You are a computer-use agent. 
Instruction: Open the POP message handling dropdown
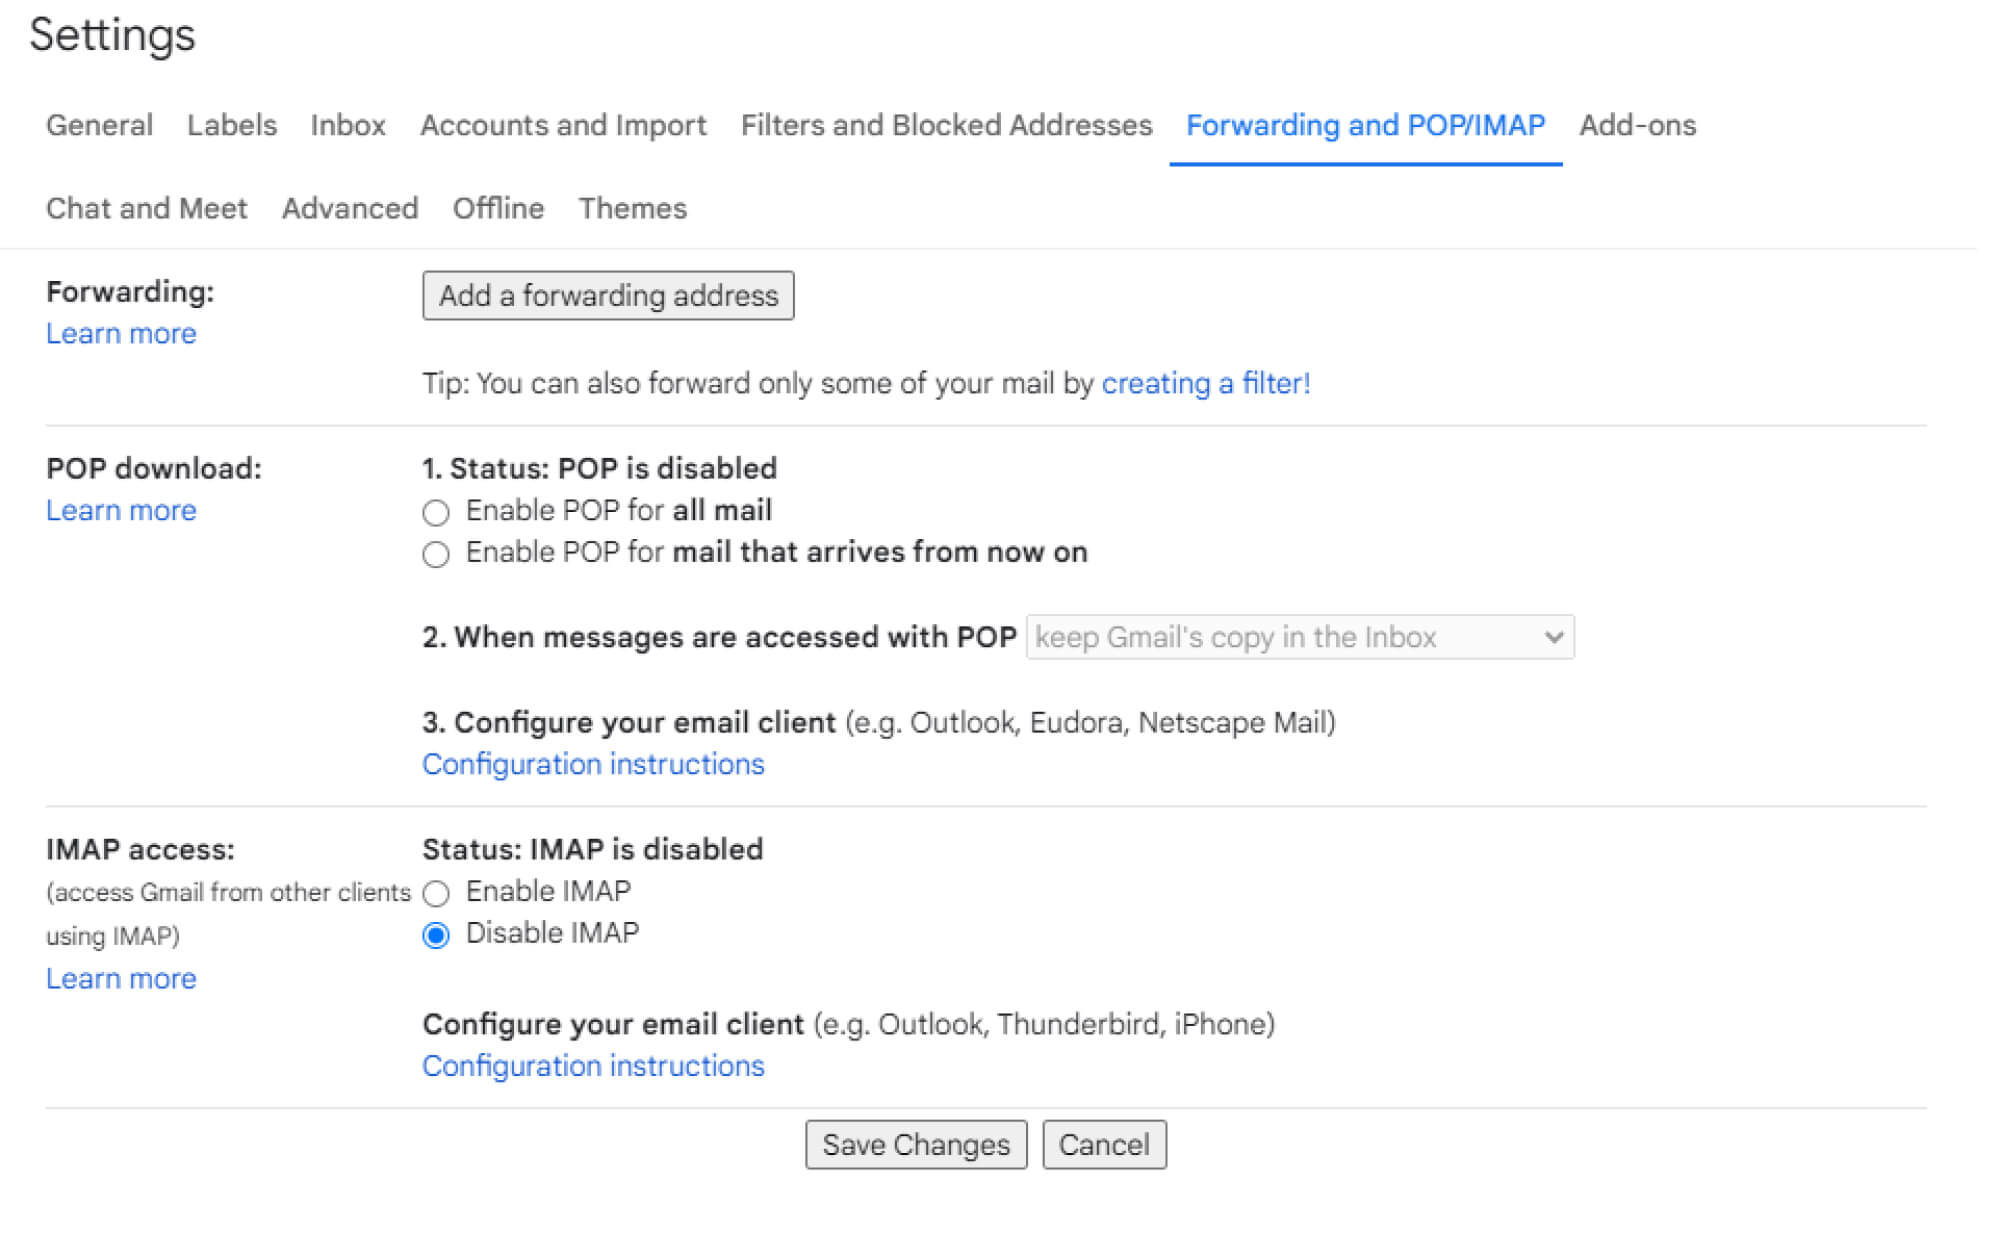(x=1298, y=637)
